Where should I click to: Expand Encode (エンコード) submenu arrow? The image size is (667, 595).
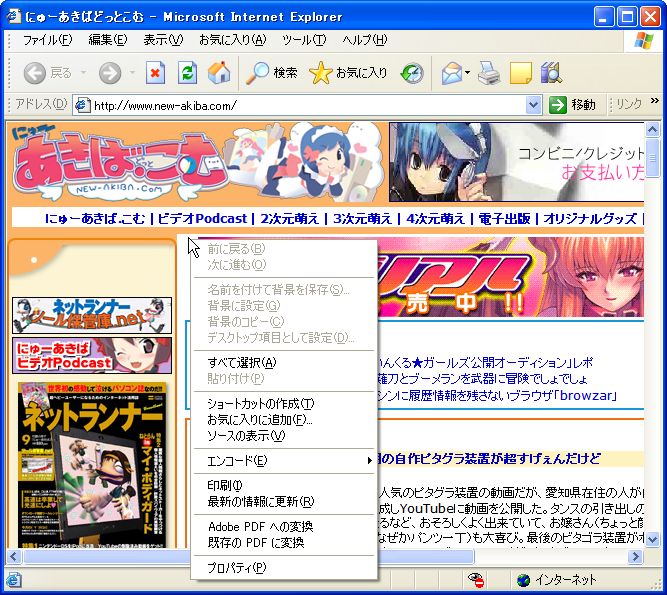pos(370,461)
